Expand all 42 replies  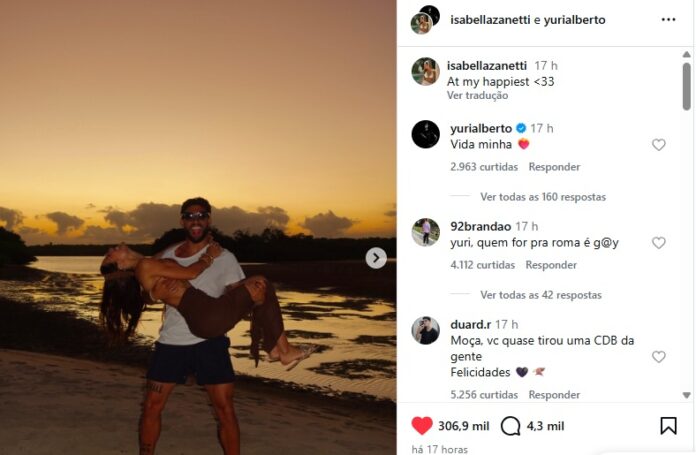pos(541,295)
